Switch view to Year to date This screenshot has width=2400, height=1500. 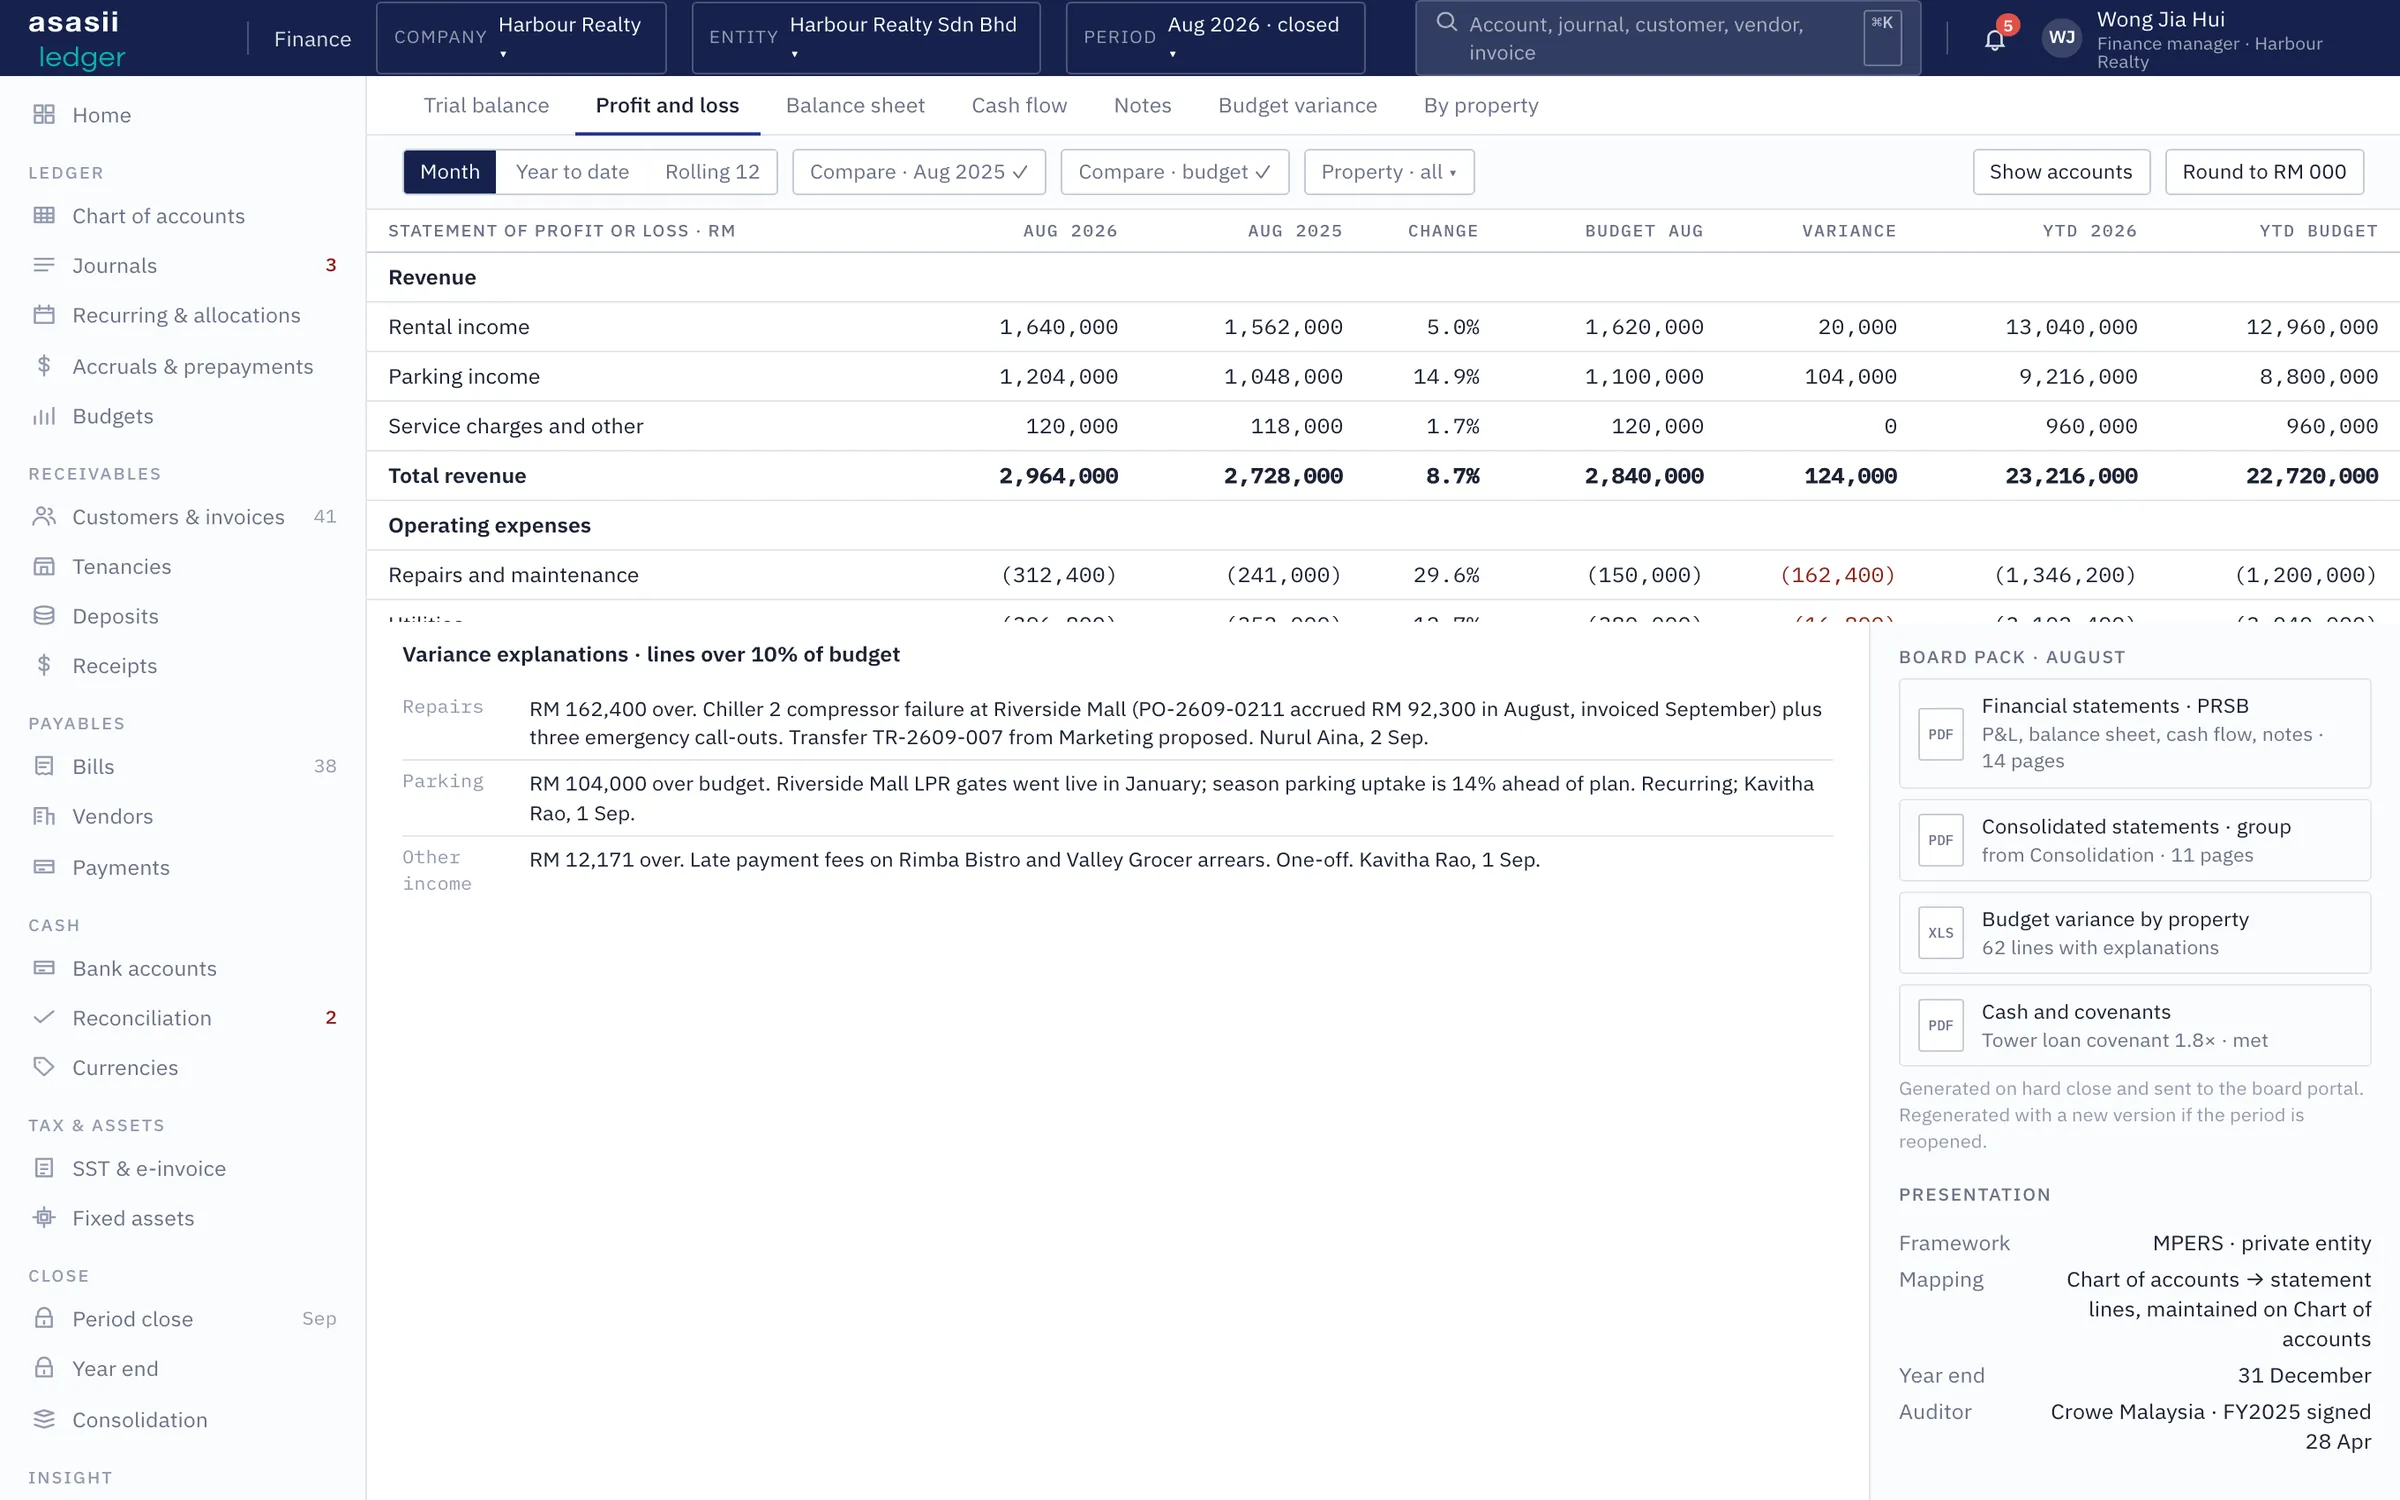(x=572, y=172)
